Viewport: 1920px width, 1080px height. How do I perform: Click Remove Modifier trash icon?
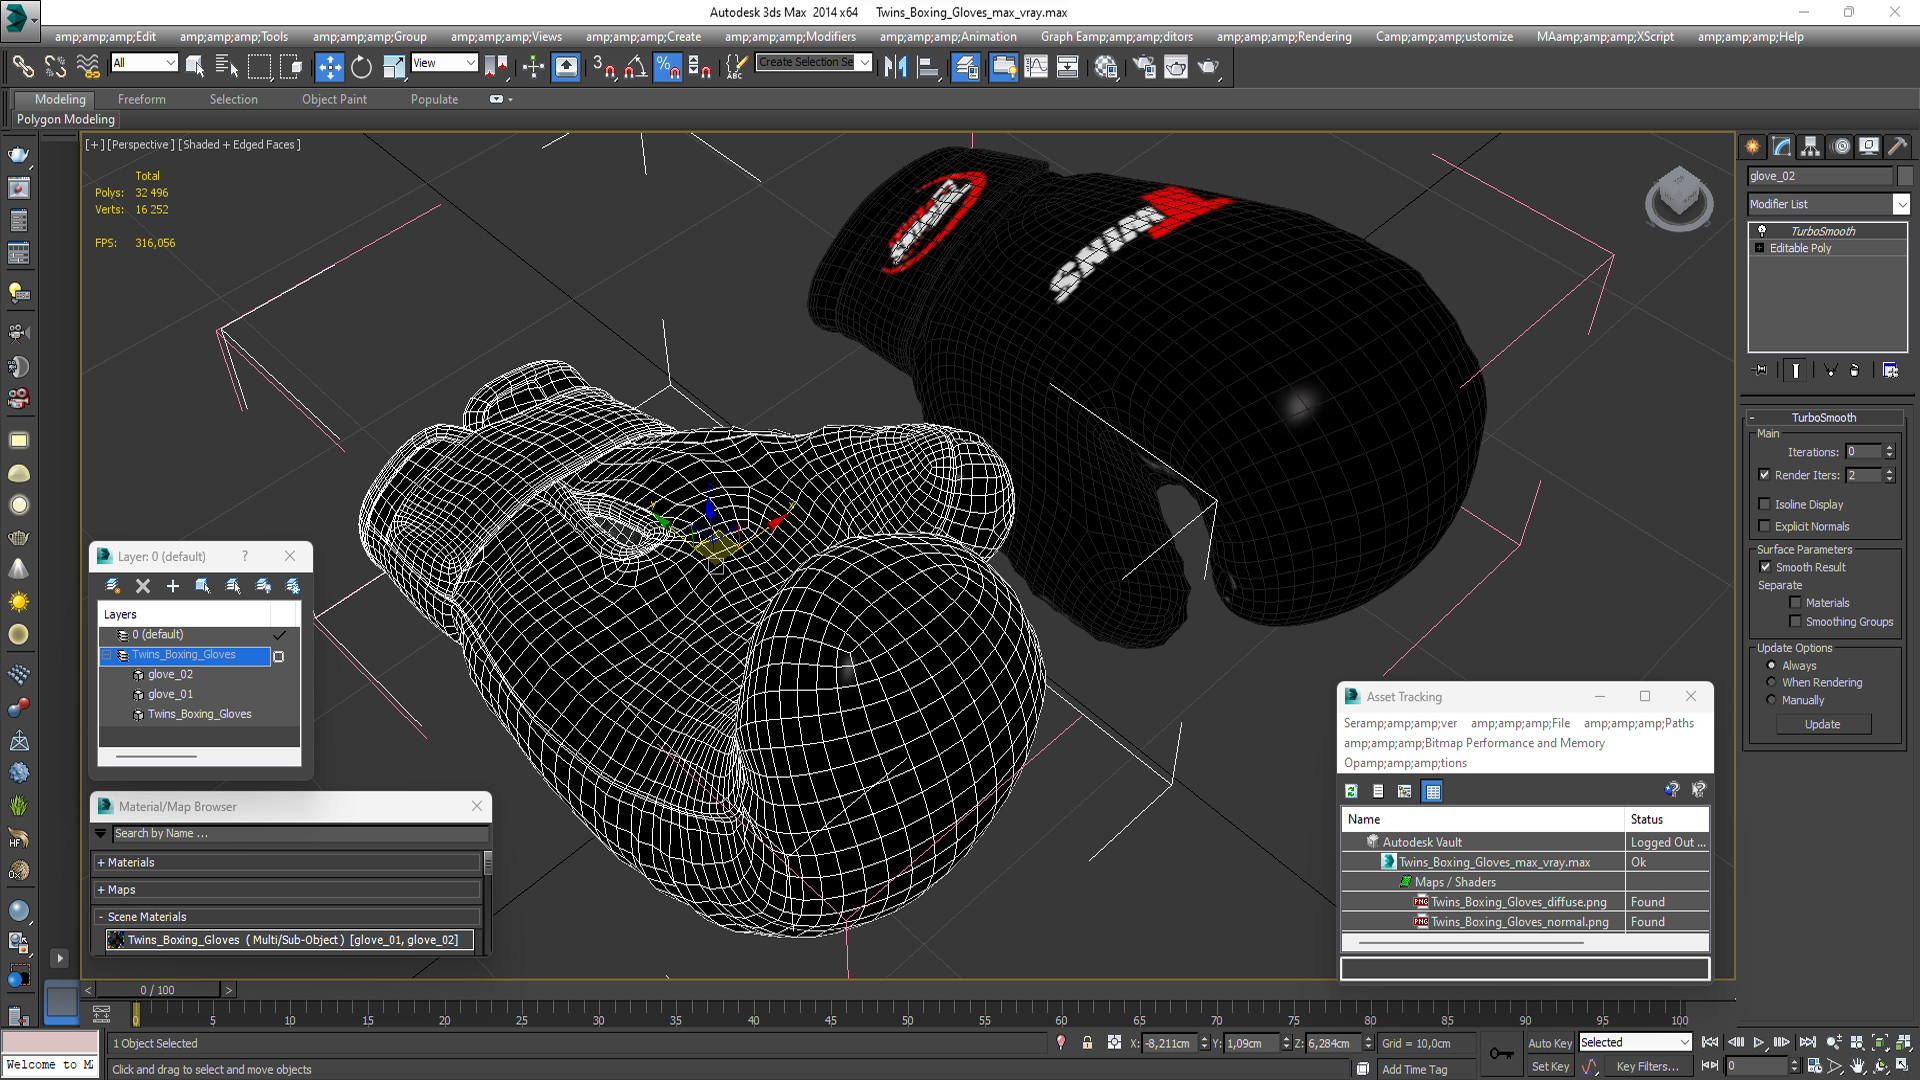coord(1855,370)
